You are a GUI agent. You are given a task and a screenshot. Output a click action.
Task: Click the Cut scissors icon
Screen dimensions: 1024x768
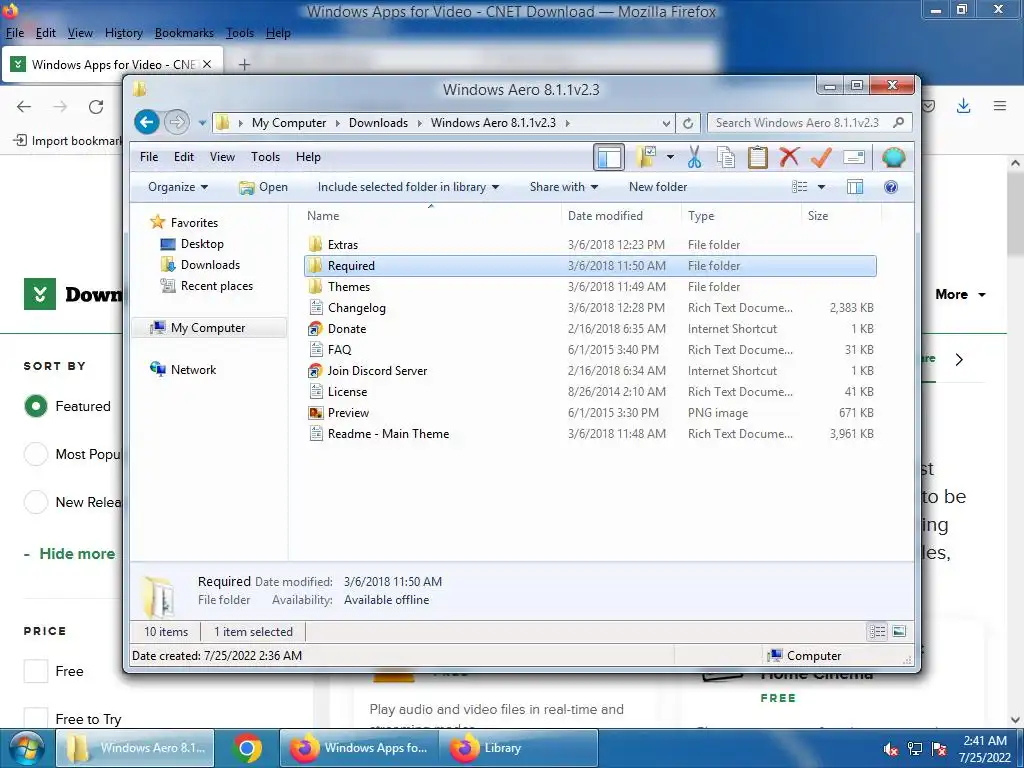pos(694,157)
